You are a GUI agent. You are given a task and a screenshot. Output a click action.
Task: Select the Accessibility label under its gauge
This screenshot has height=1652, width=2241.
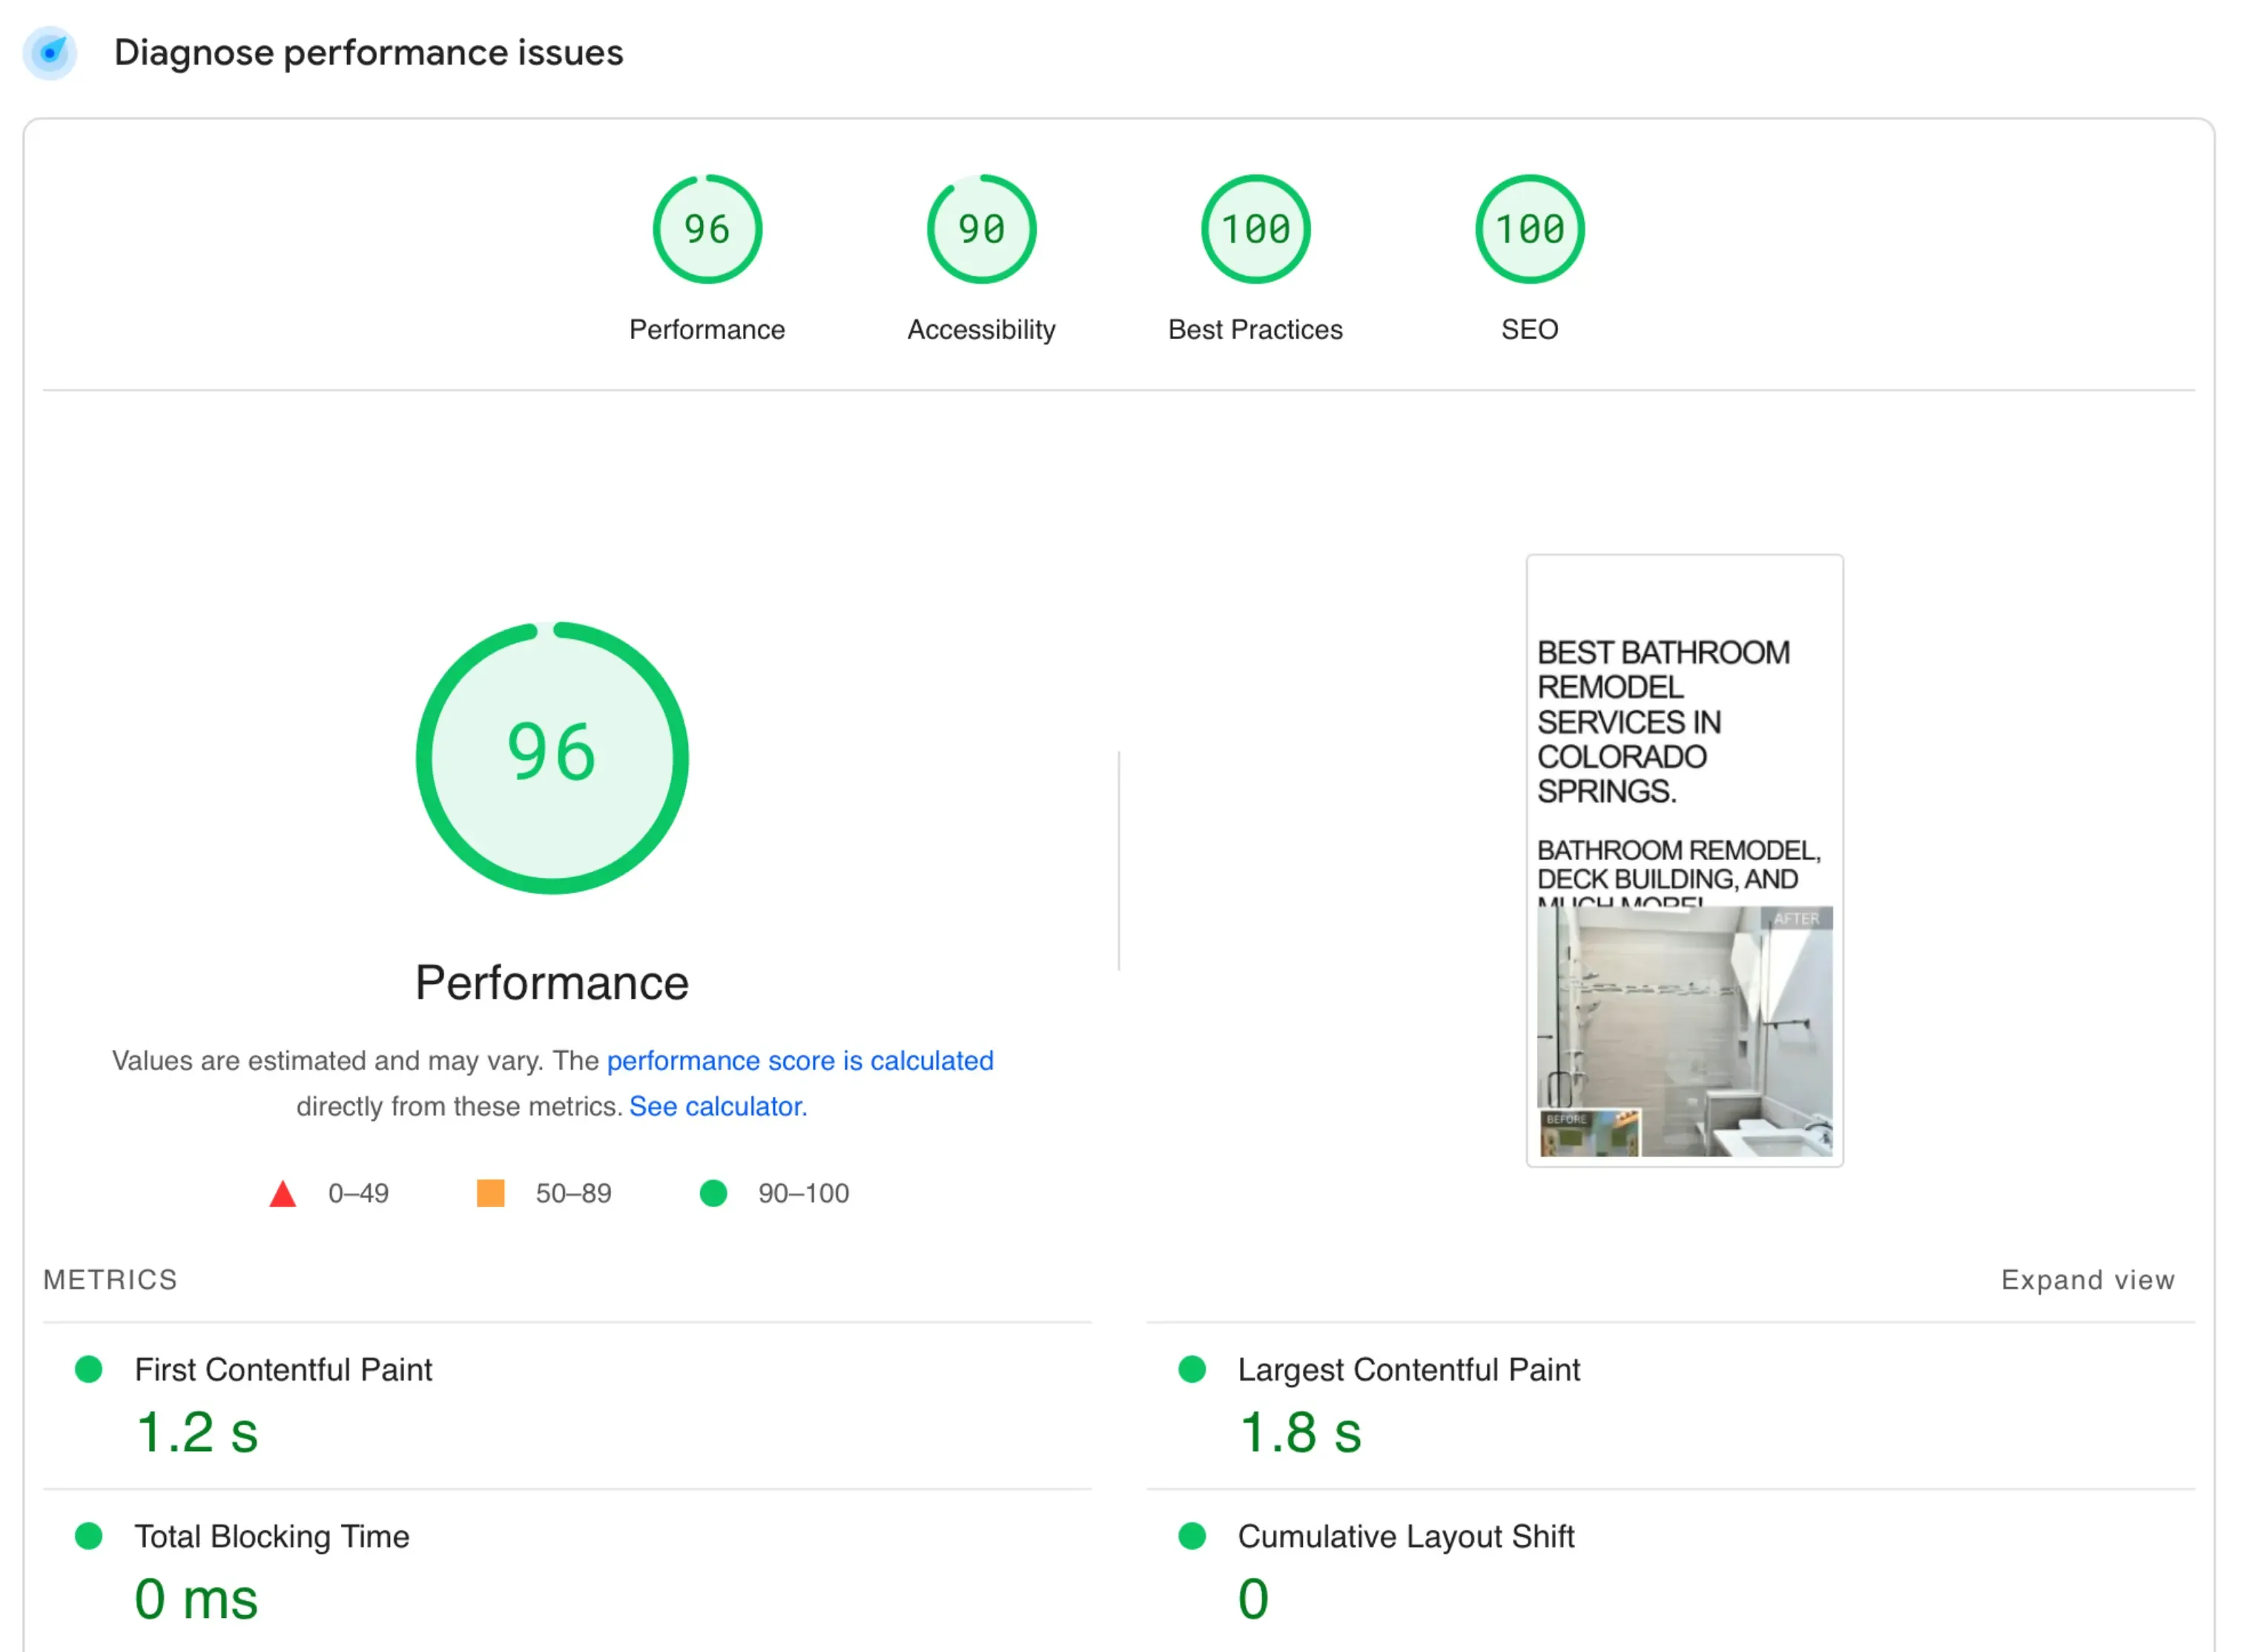point(981,329)
